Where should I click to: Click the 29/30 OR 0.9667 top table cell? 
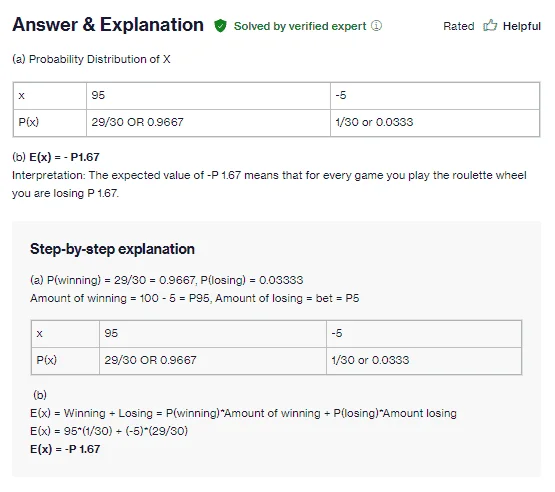[208, 123]
